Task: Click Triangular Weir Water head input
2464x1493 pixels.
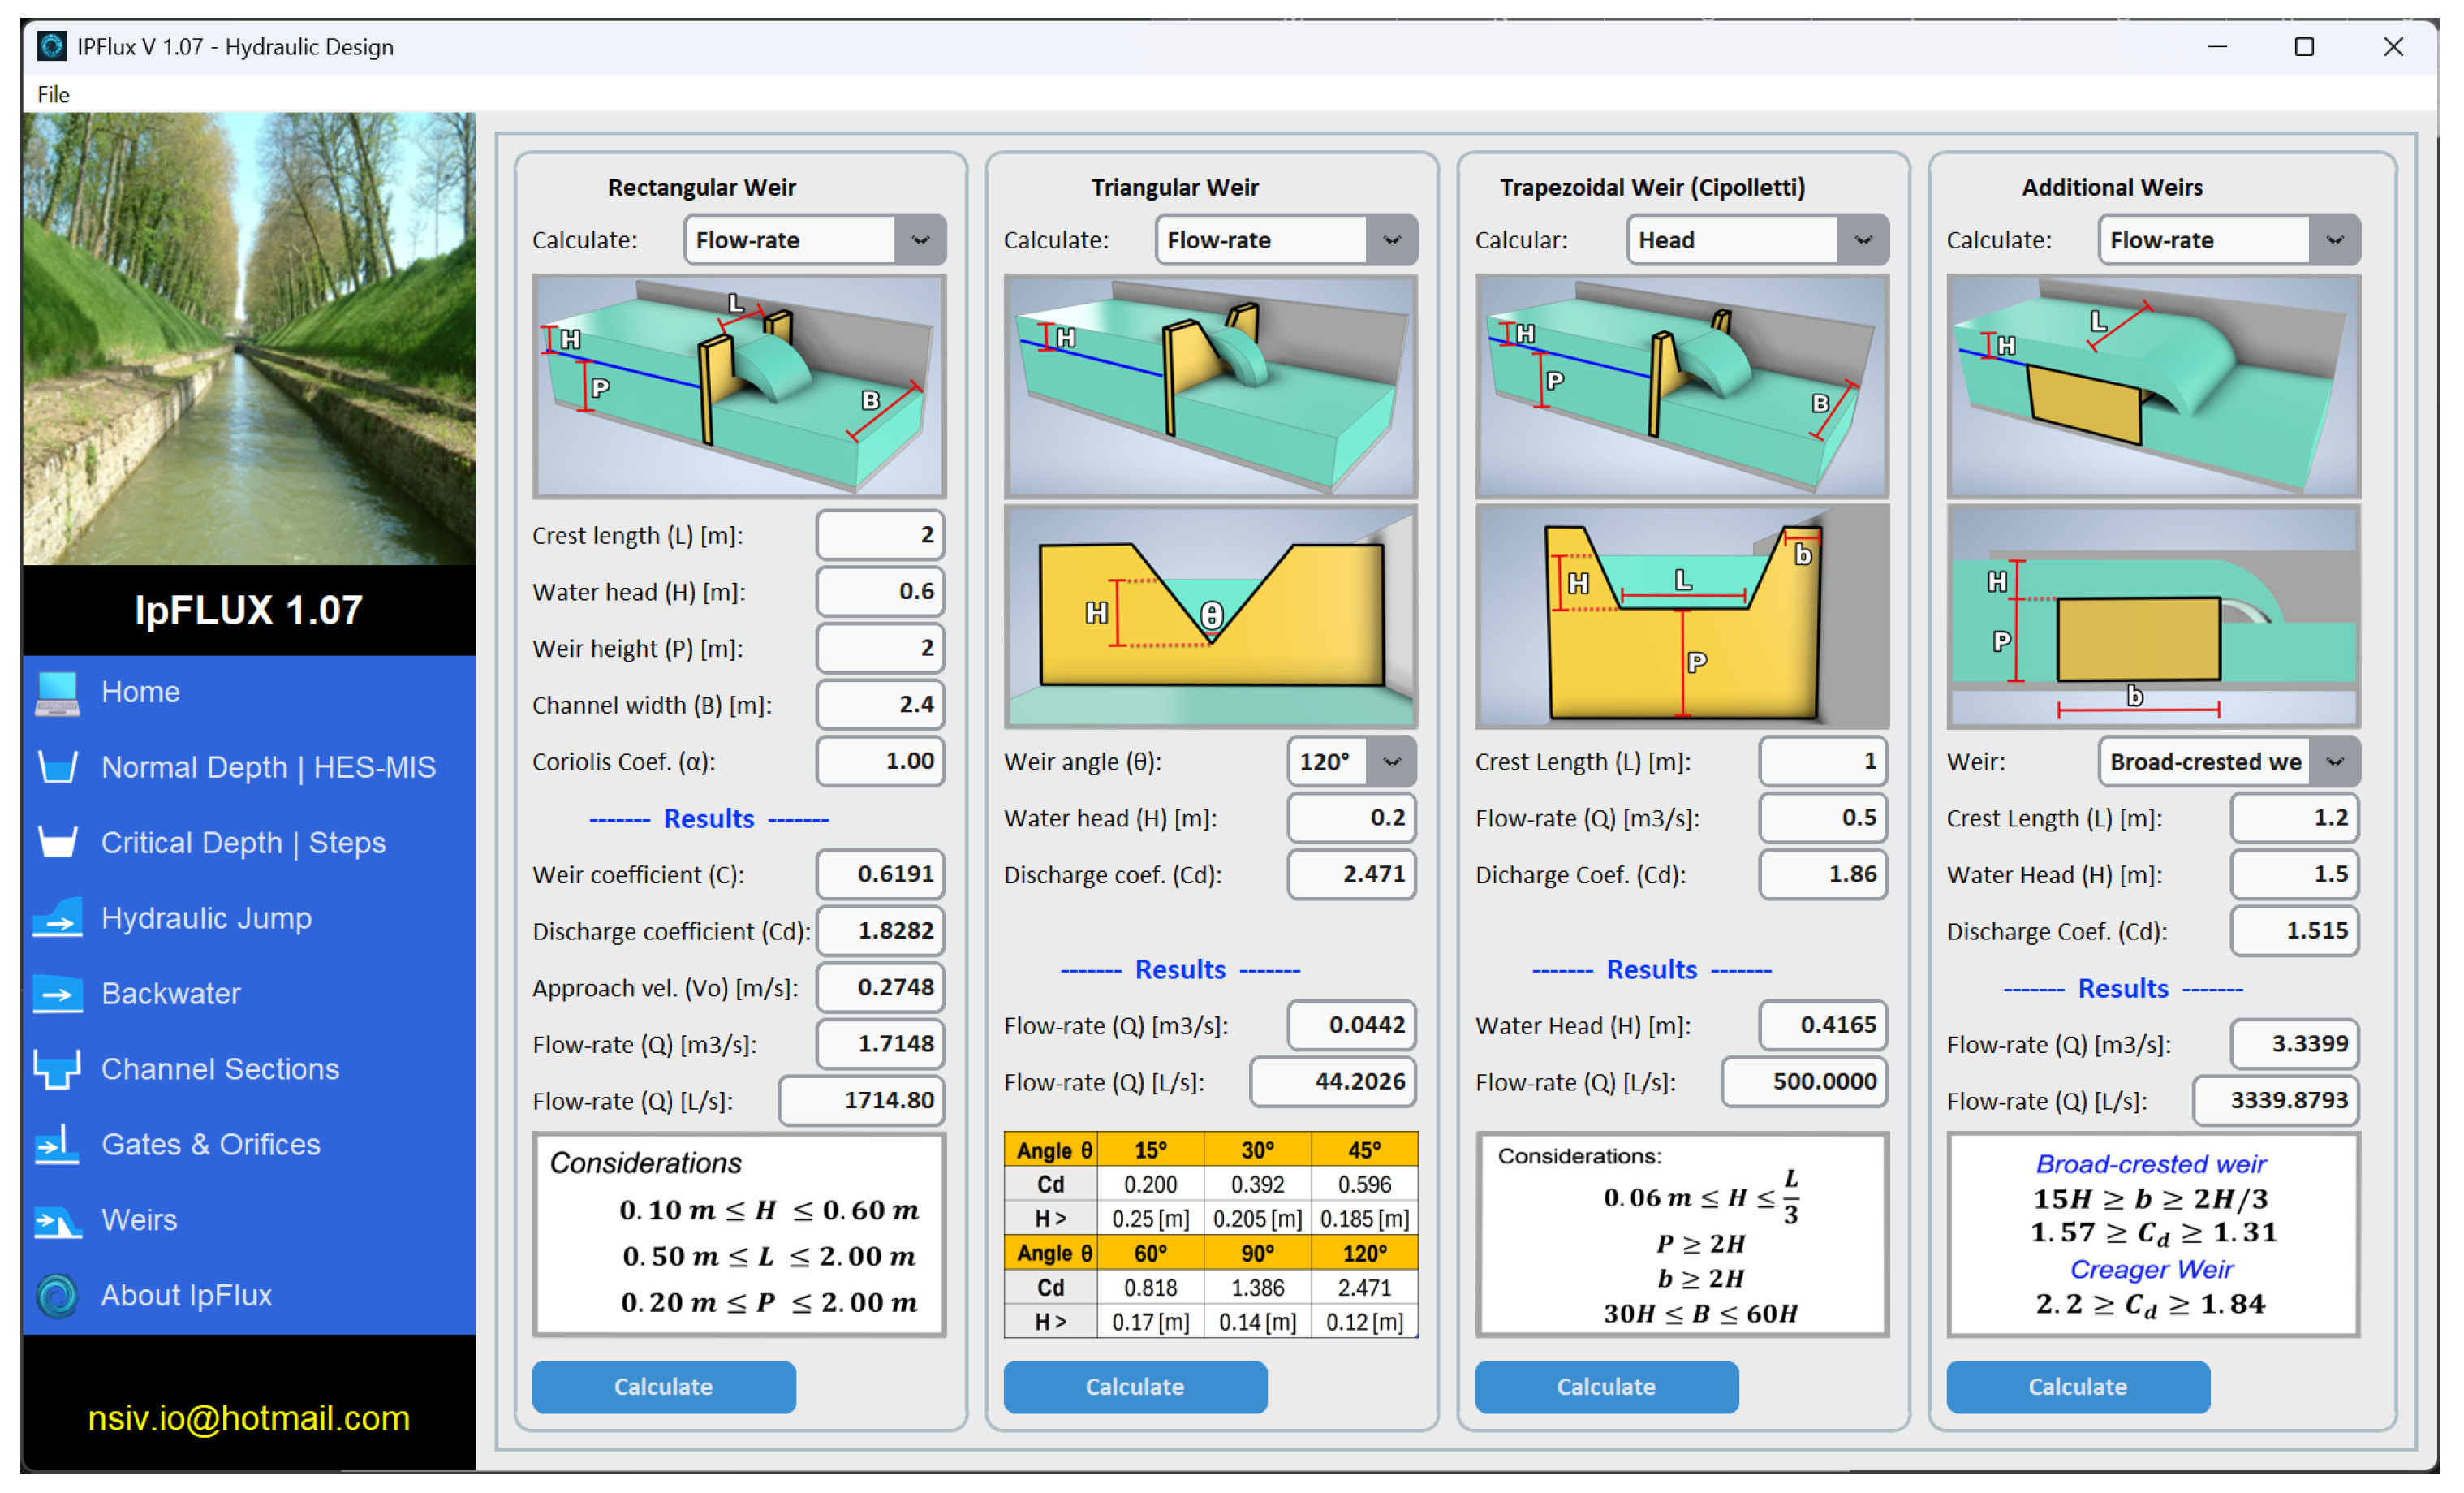Action: pyautogui.click(x=1351, y=818)
